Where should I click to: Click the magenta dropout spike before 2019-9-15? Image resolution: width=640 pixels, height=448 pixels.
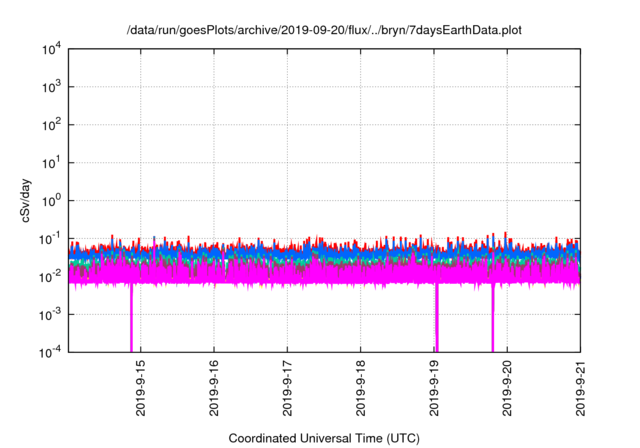131,317
